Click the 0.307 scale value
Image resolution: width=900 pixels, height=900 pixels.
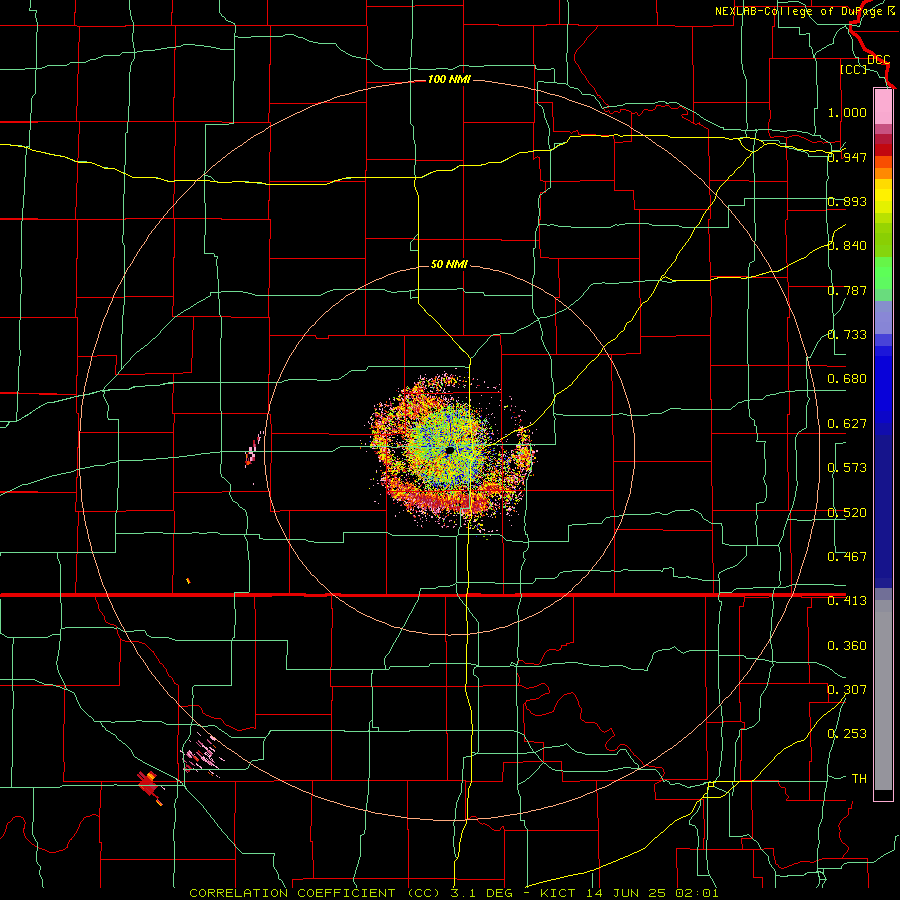click(847, 690)
